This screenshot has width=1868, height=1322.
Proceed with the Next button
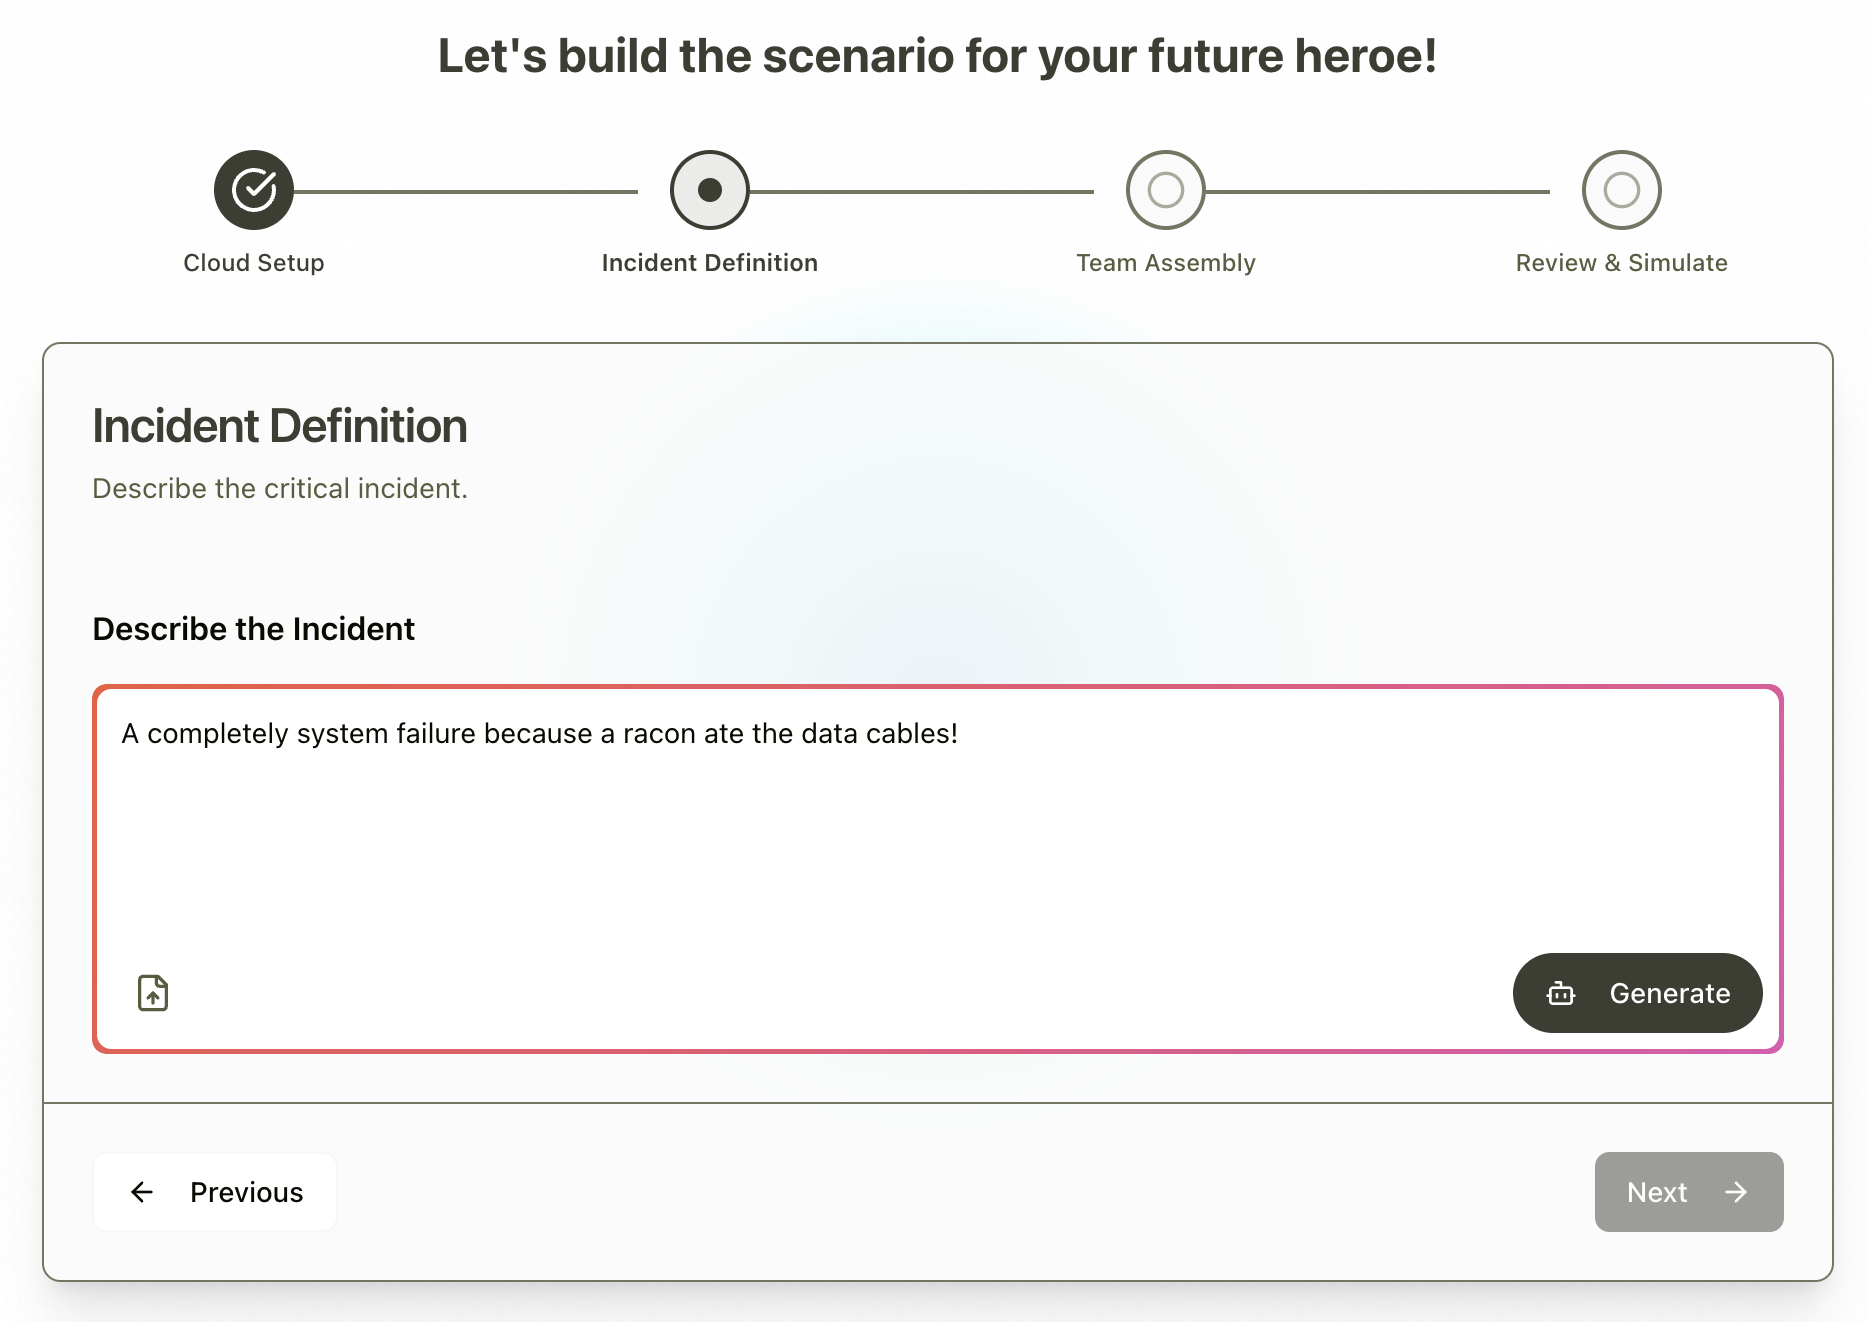tap(1688, 1192)
